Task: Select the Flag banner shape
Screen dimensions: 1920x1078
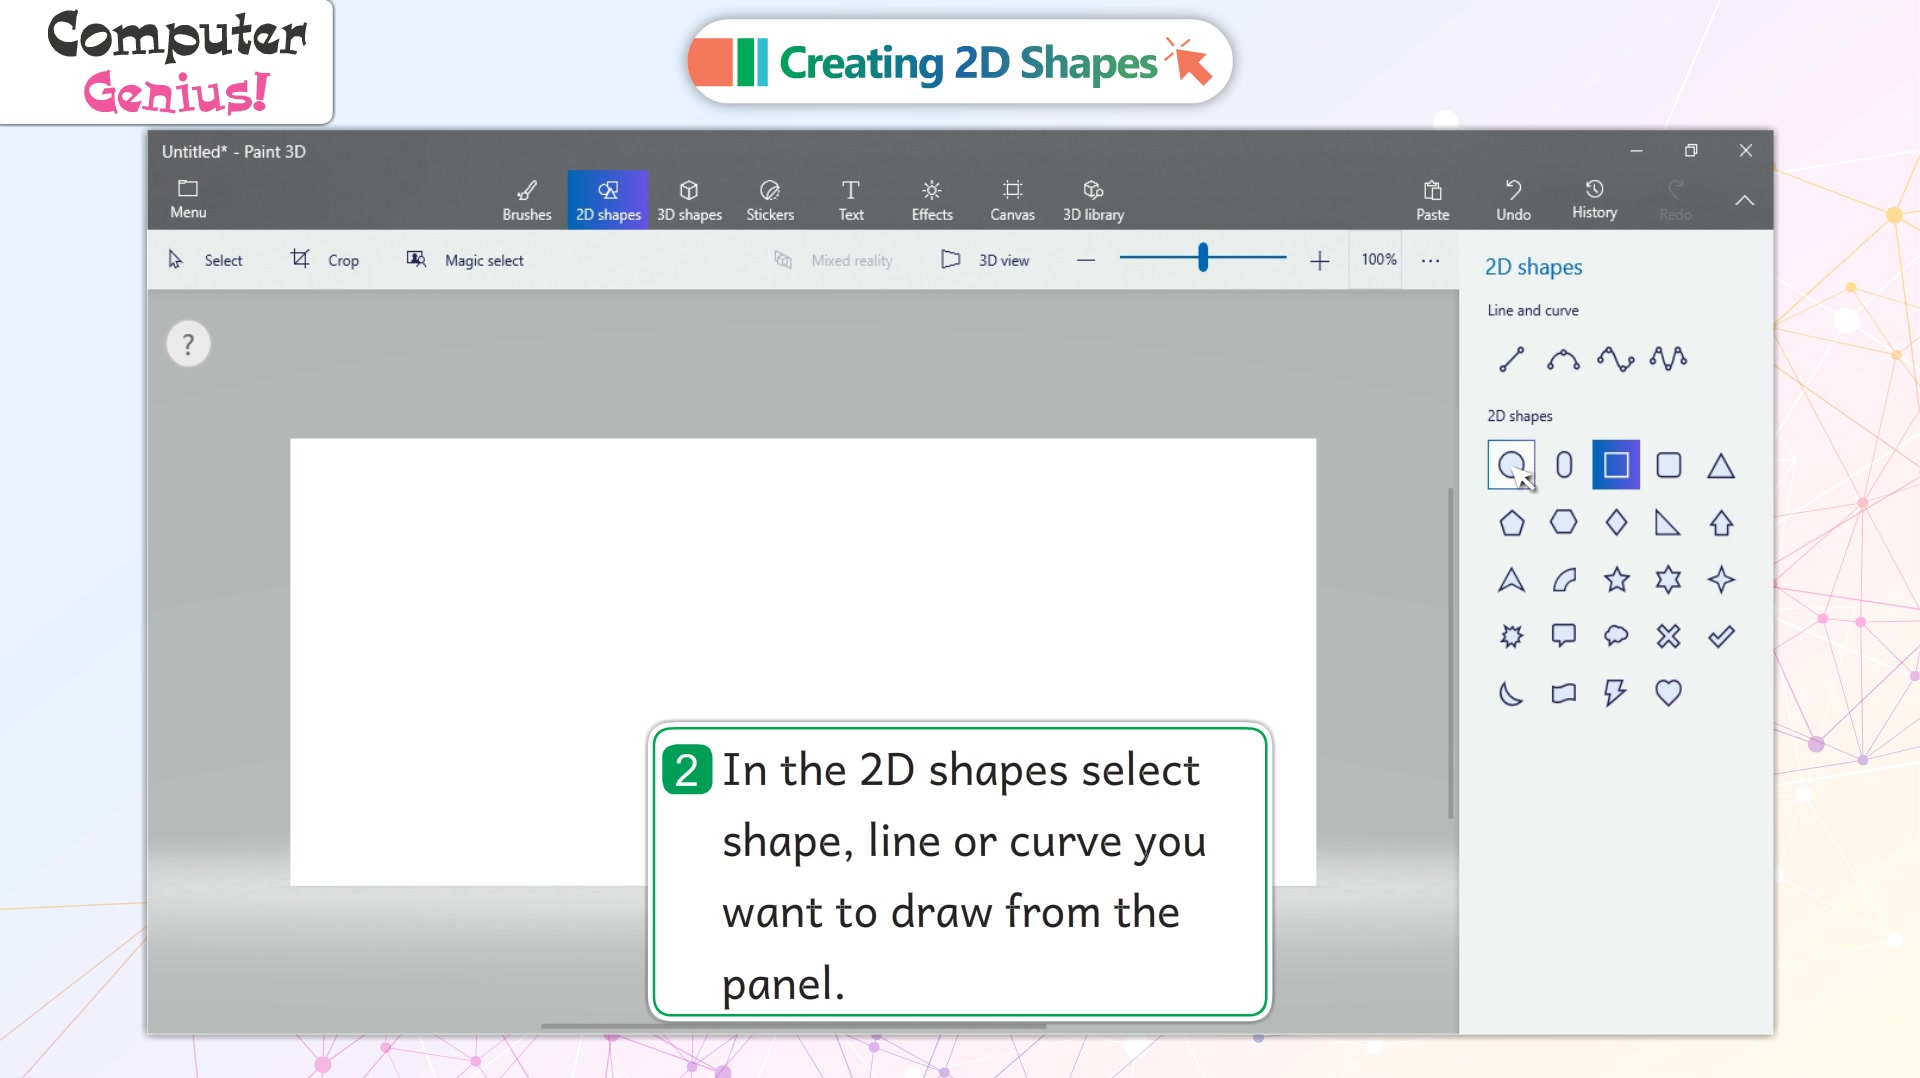Action: [x=1564, y=693]
